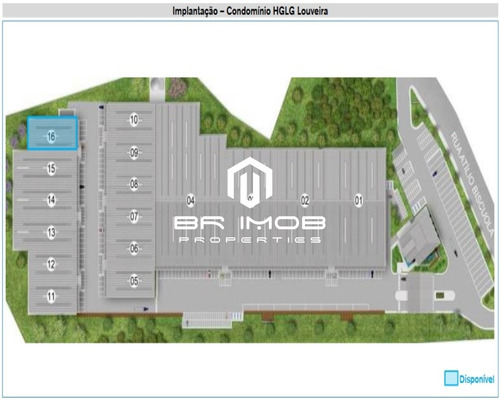
Task: Click warehouse unit label 09
Action: click(x=134, y=153)
